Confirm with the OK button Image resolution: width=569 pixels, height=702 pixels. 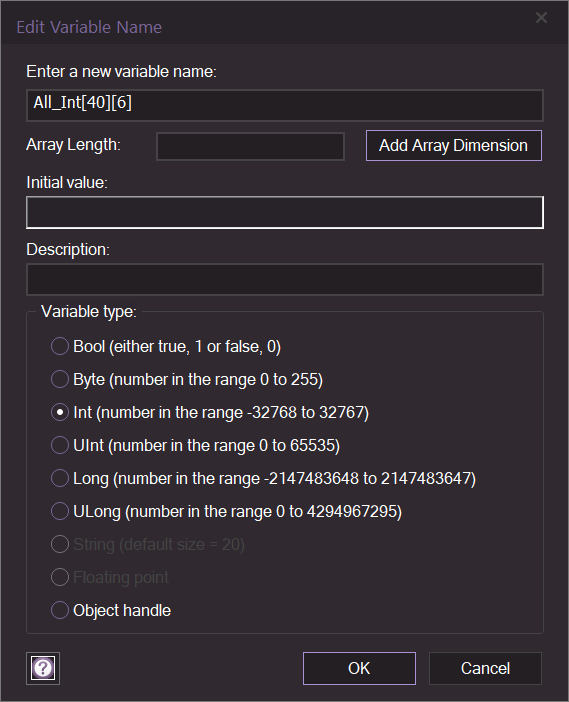(359, 668)
